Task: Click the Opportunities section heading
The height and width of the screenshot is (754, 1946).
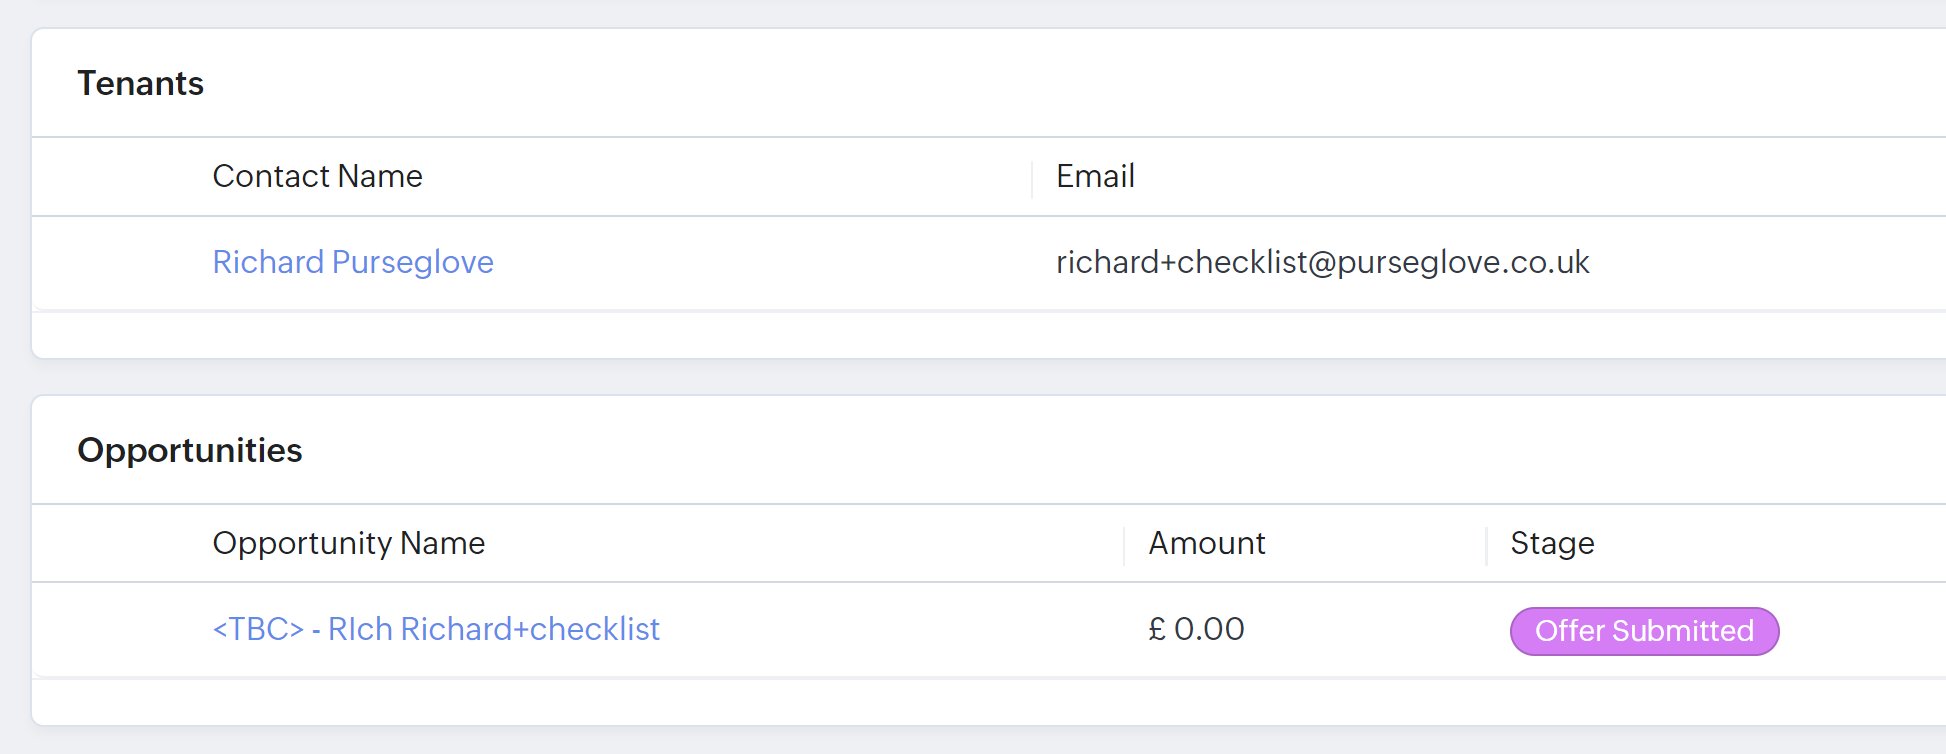Action: click(190, 450)
